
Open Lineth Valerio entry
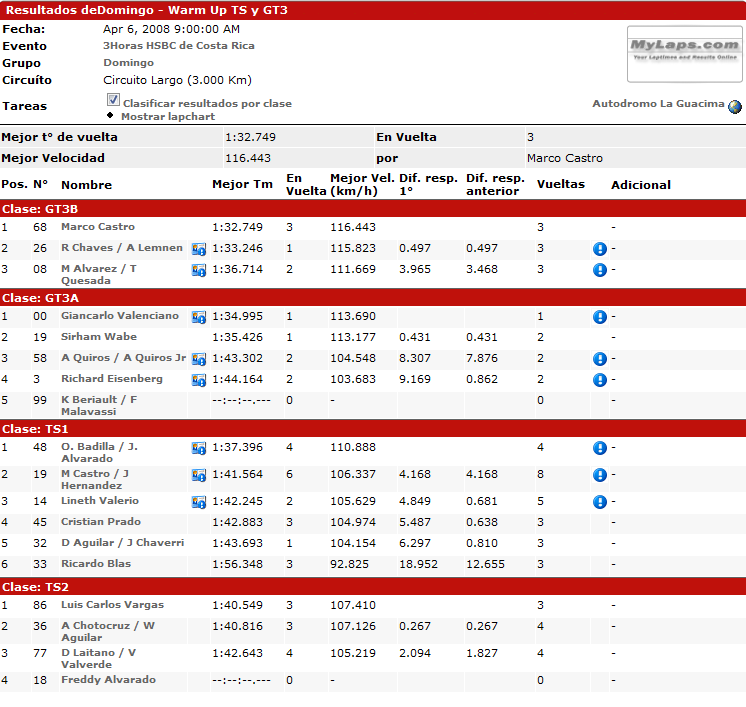pyautogui.click(x=100, y=501)
